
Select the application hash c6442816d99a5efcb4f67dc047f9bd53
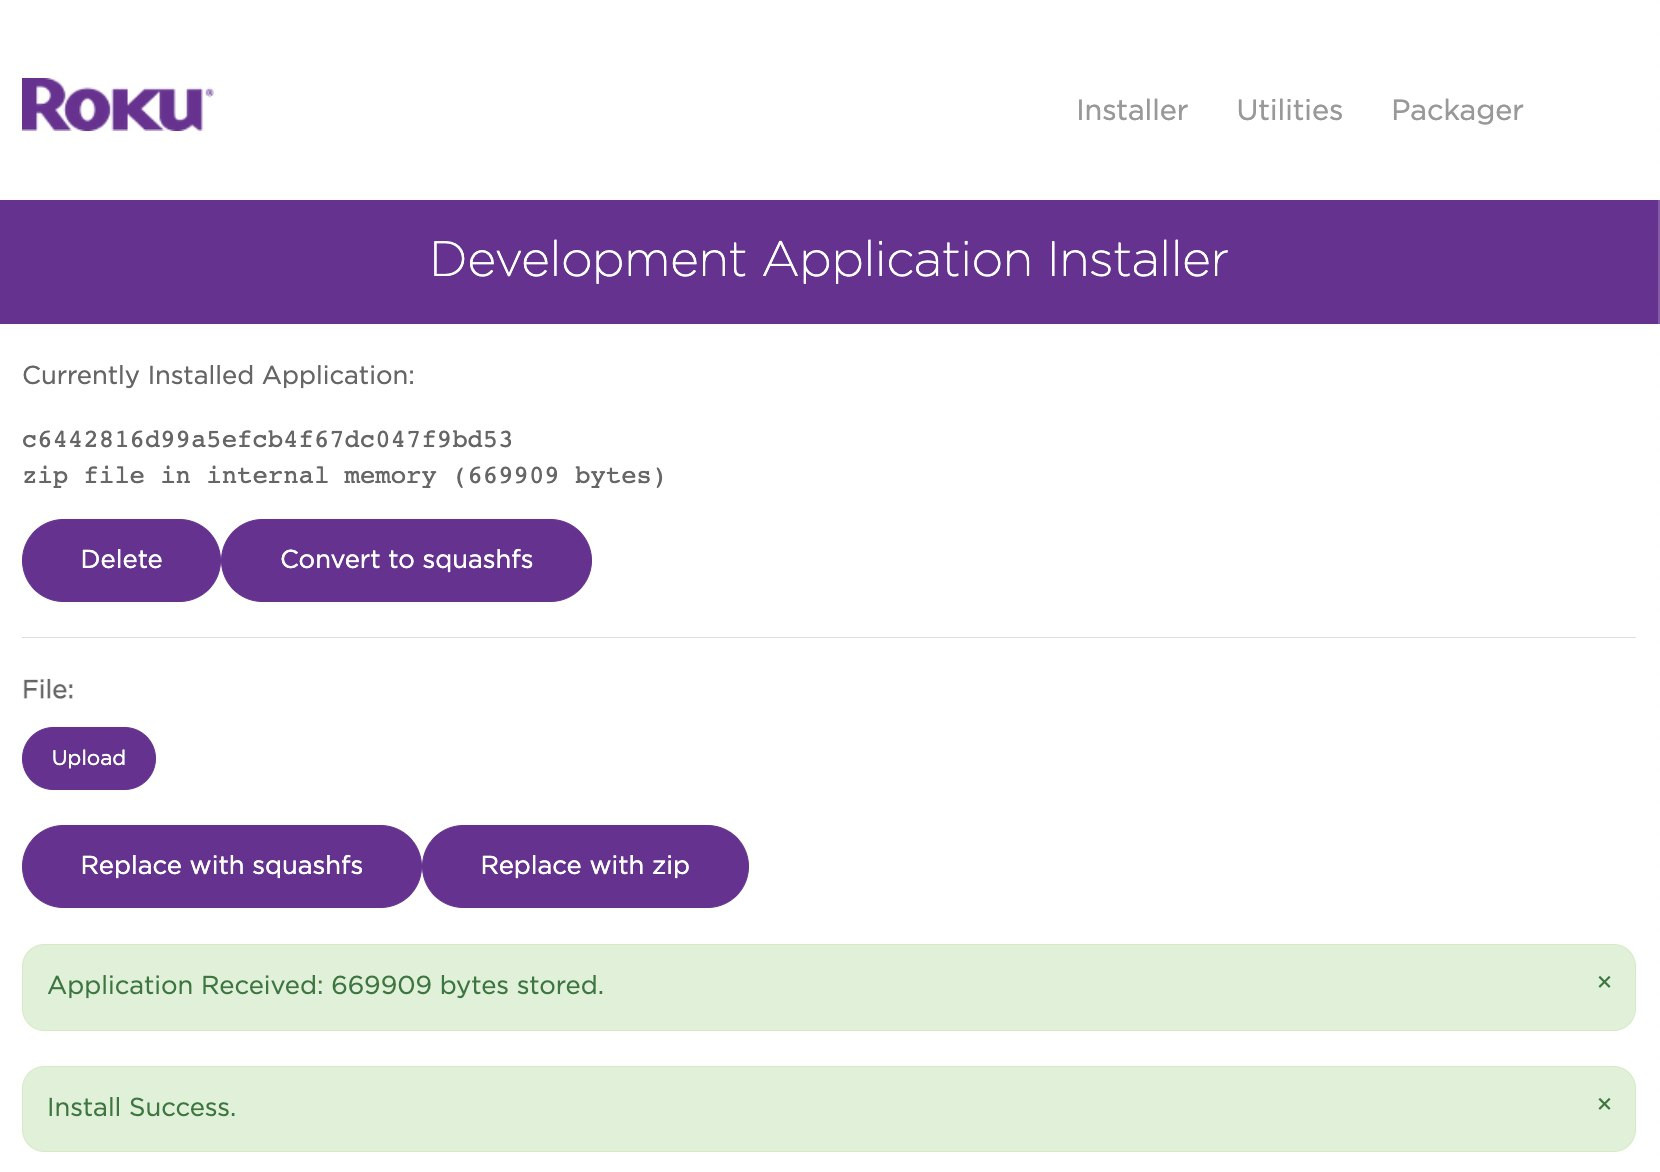[267, 440]
